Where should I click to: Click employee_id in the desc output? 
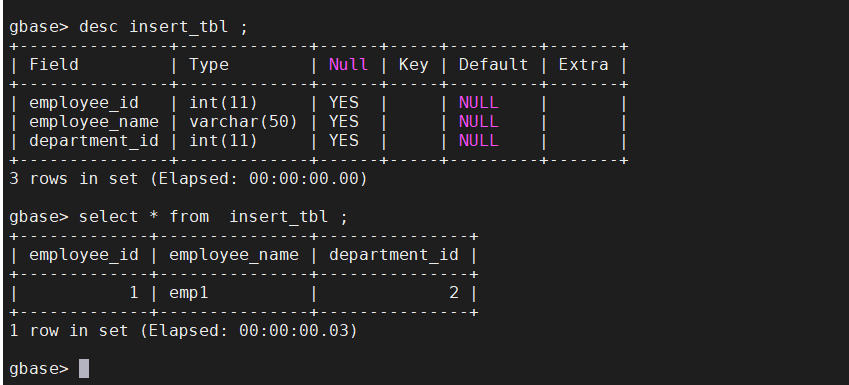click(84, 103)
